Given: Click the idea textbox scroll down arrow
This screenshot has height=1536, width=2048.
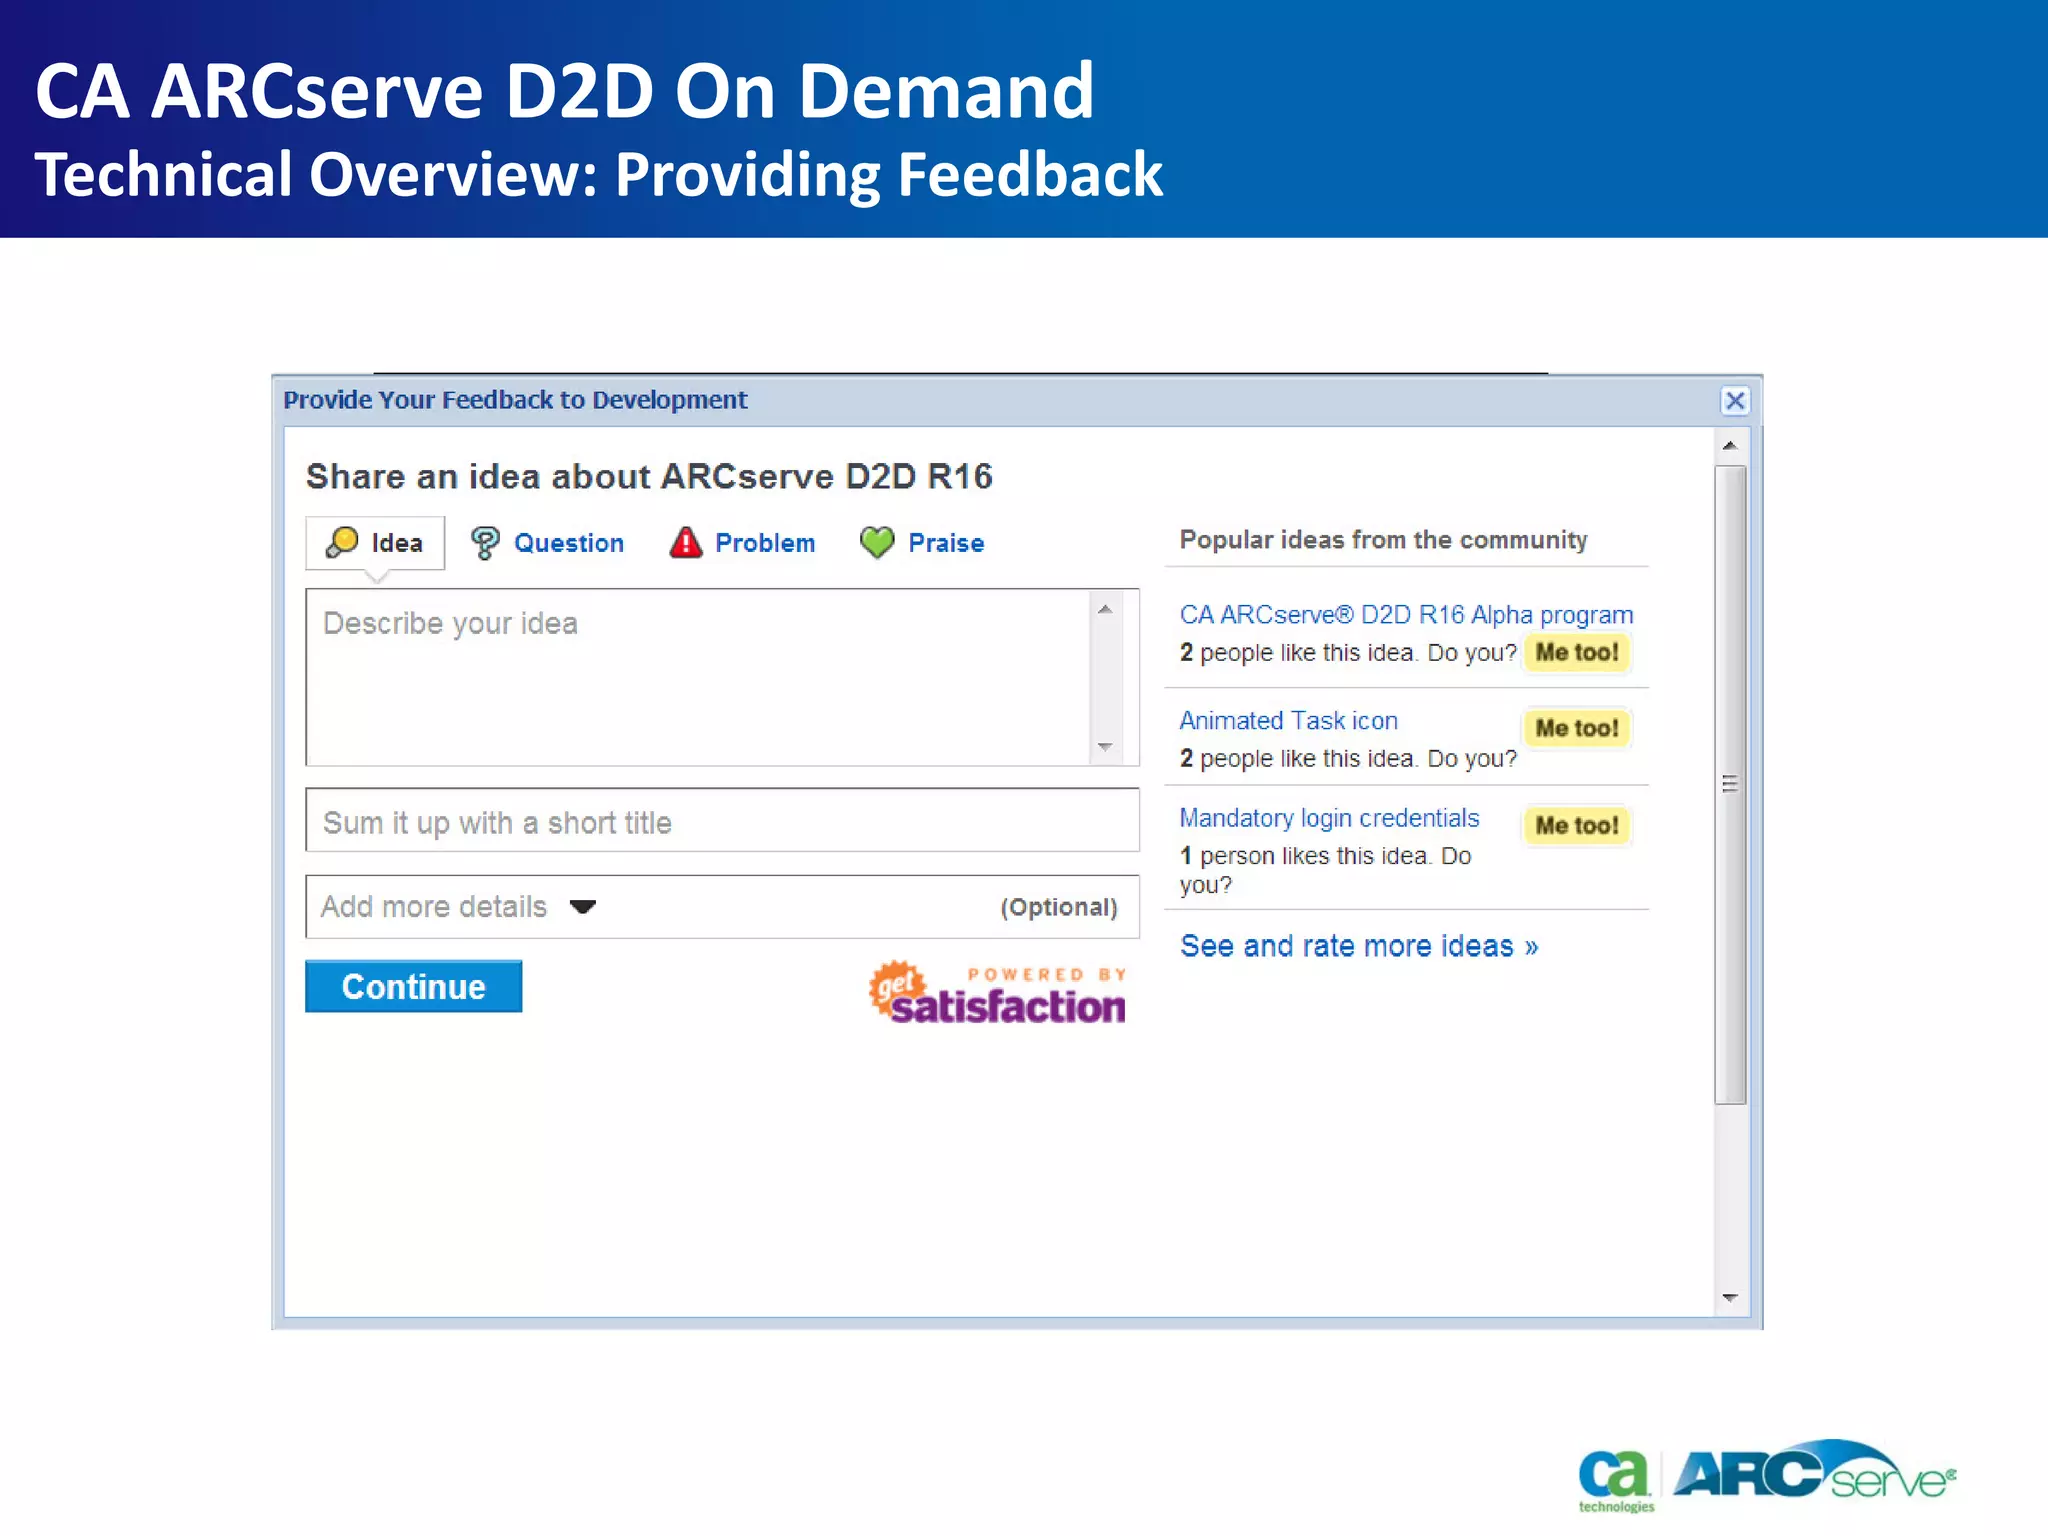Looking at the screenshot, I should point(1105,747).
